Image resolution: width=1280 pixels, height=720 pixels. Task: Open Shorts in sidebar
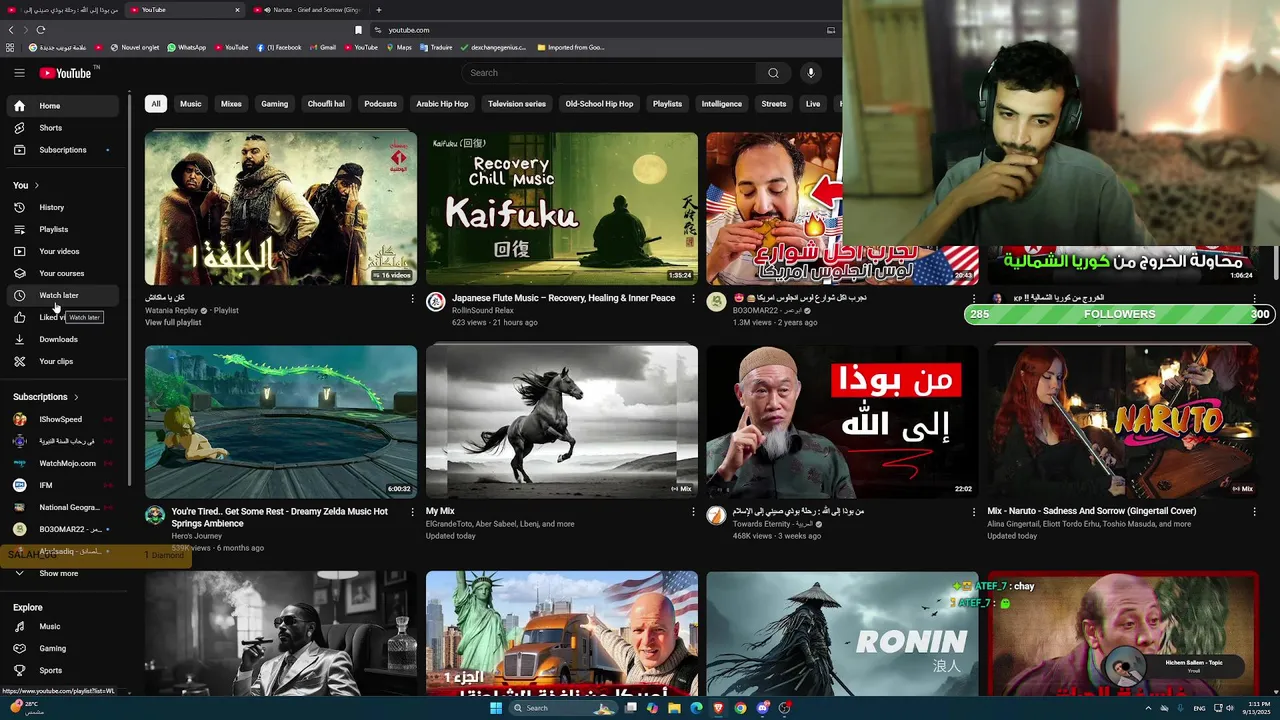[65, 128]
